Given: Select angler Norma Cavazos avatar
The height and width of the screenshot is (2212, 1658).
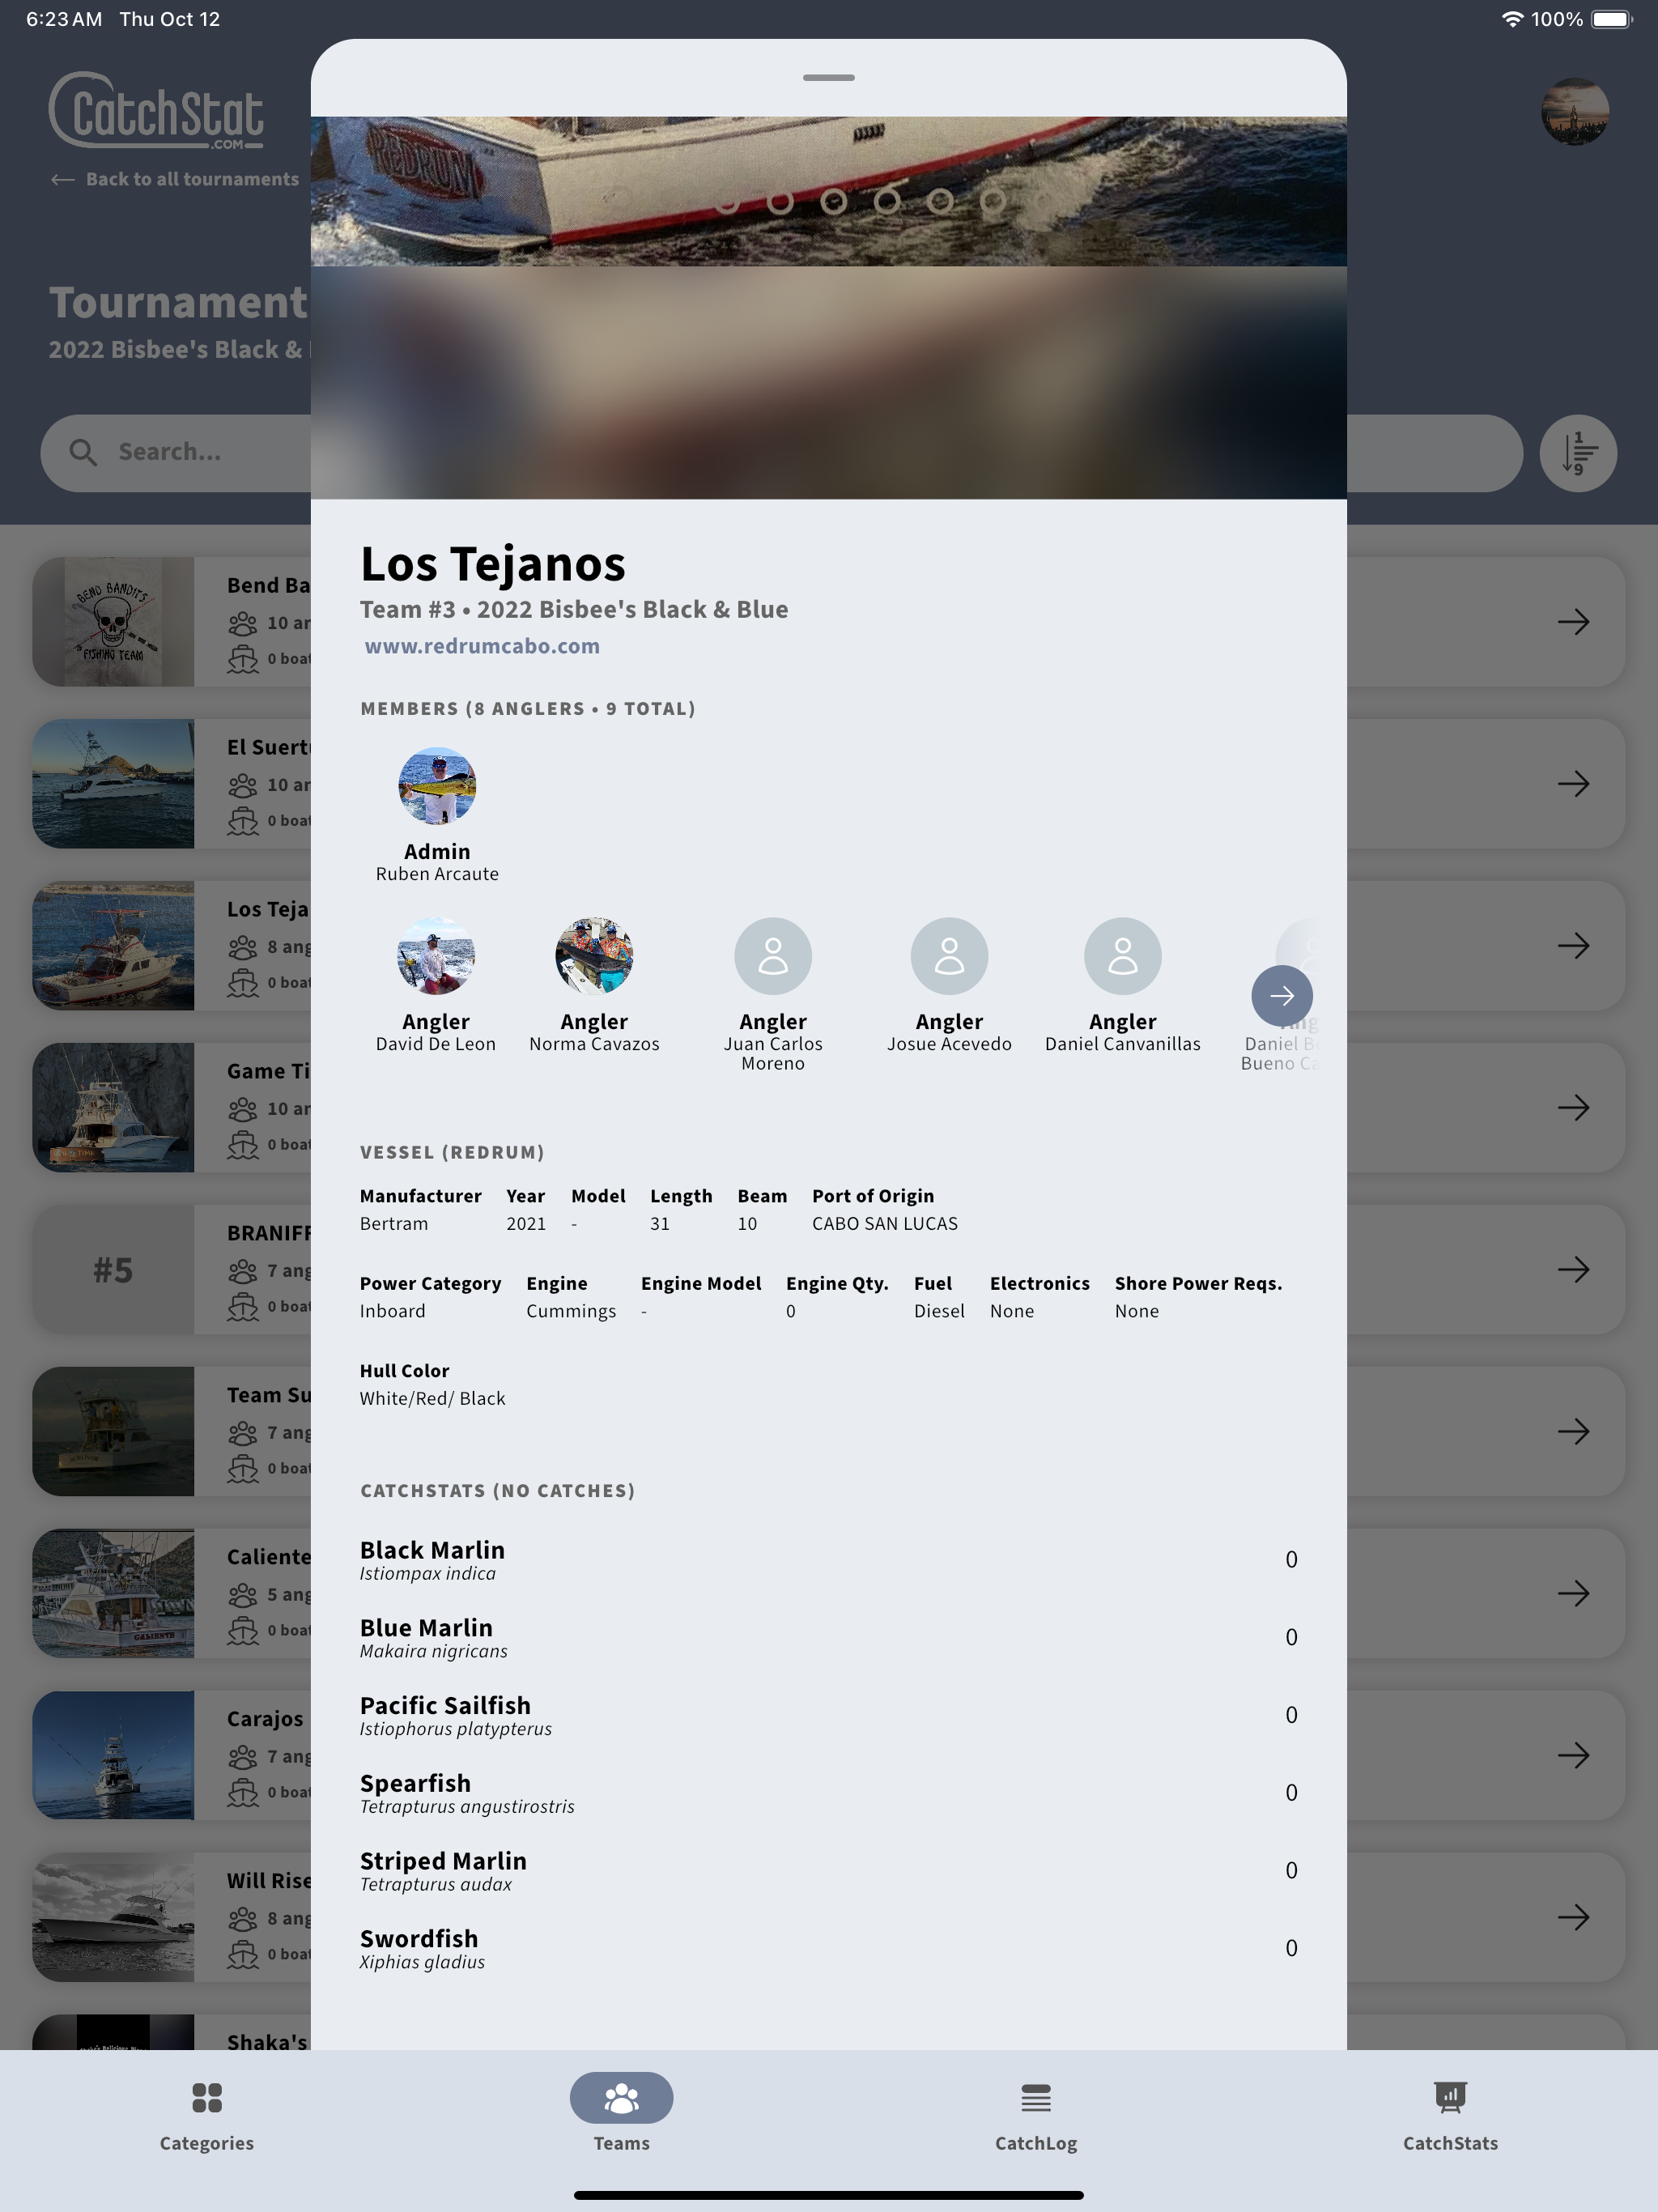Looking at the screenshot, I should 594,956.
